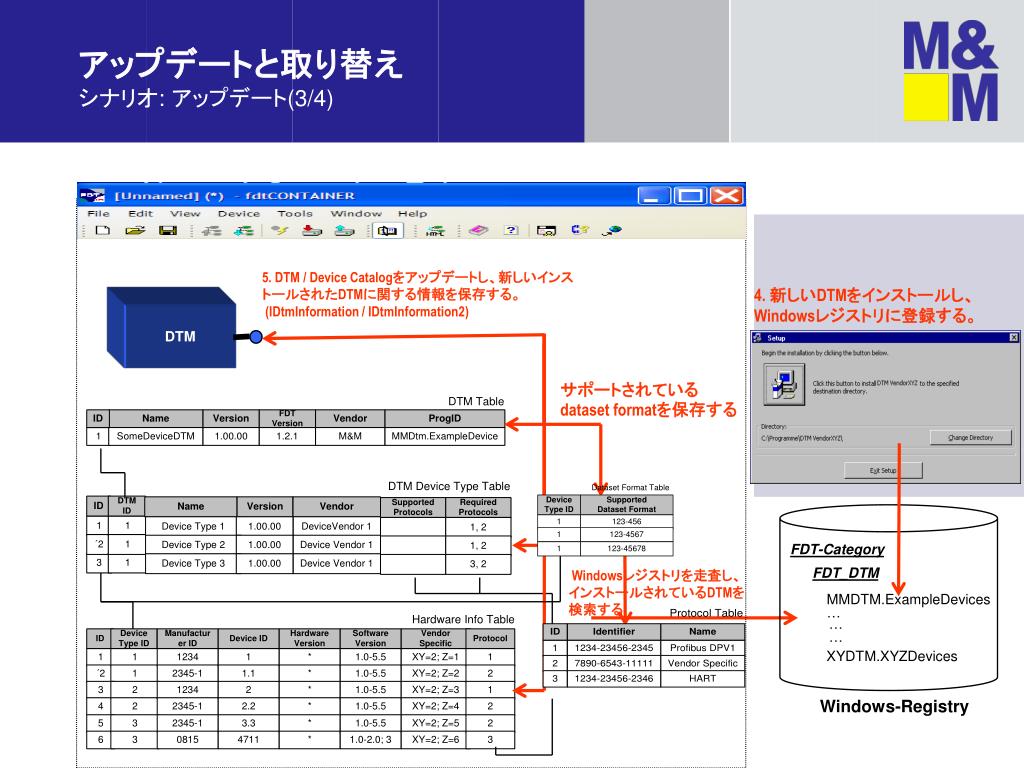Click MMDTM.ExampleDevices in the registry
1024x768 pixels.
point(908,600)
